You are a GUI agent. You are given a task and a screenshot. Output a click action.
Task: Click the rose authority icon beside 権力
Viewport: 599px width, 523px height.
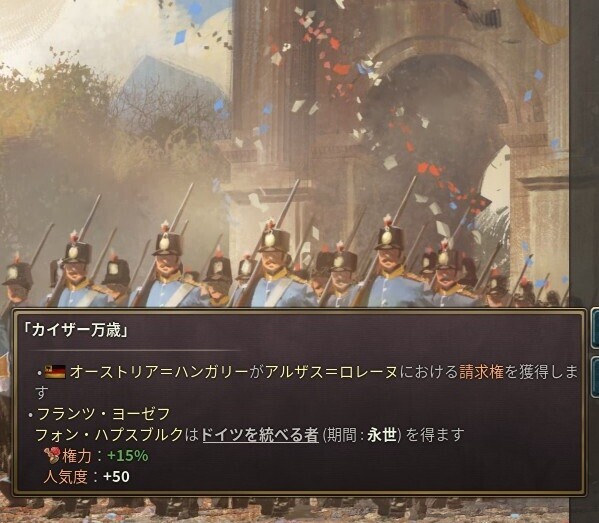coord(52,455)
